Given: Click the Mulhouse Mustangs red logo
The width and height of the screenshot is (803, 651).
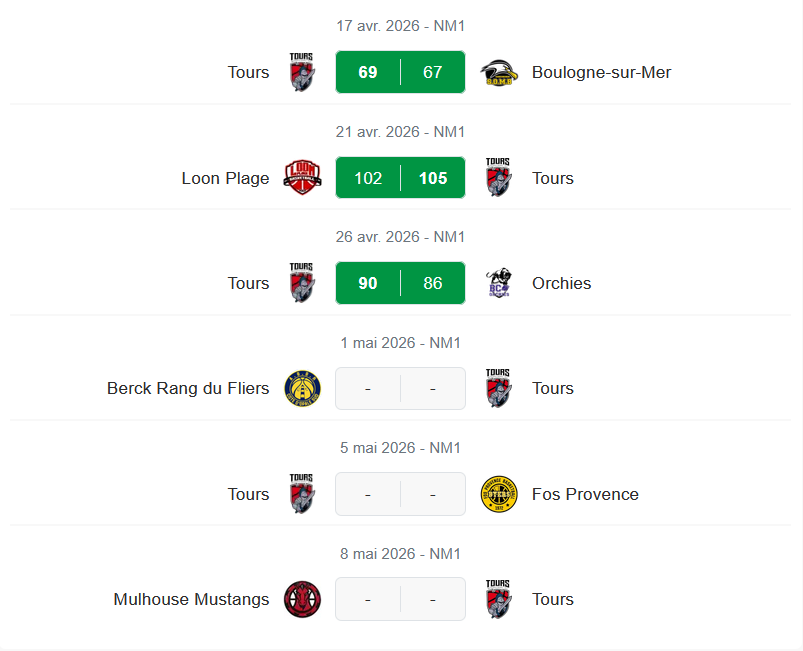Looking at the screenshot, I should pos(302,599).
